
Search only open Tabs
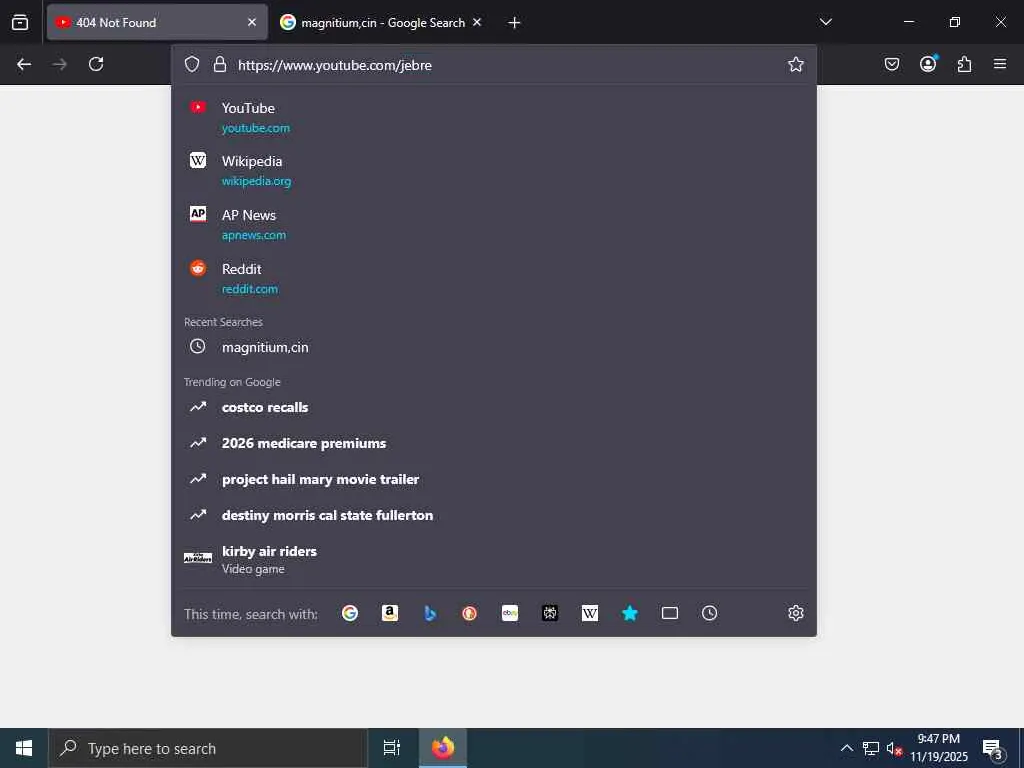(x=670, y=613)
